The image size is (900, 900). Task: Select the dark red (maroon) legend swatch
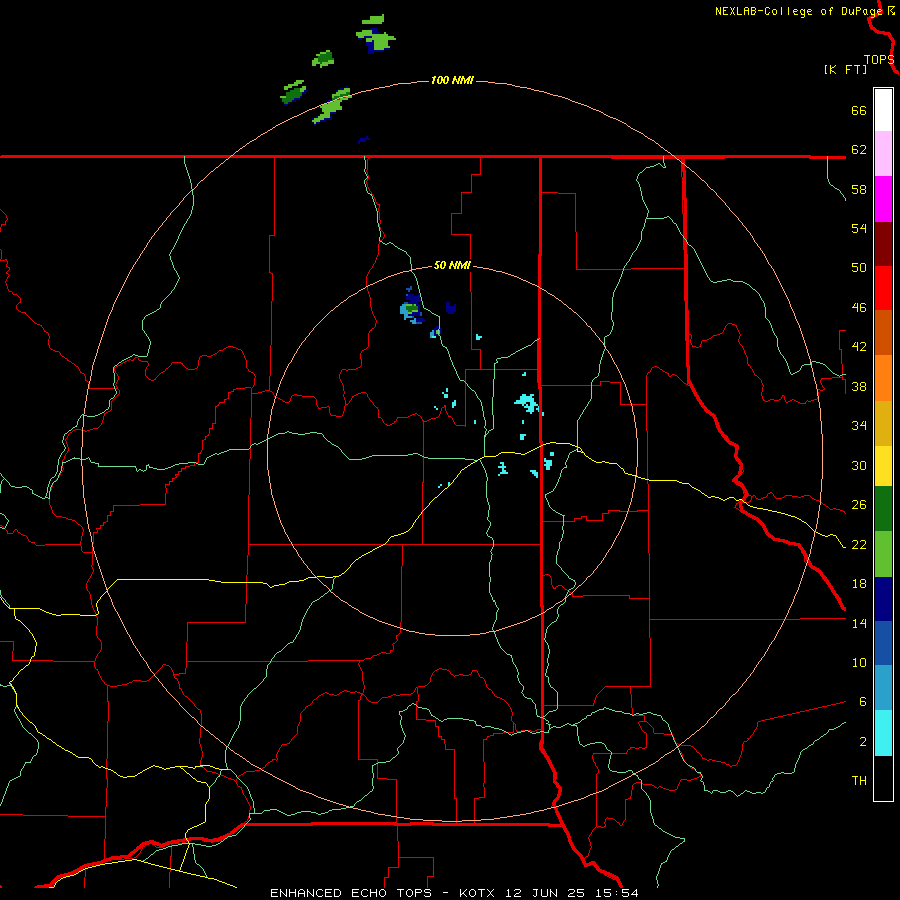(883, 244)
